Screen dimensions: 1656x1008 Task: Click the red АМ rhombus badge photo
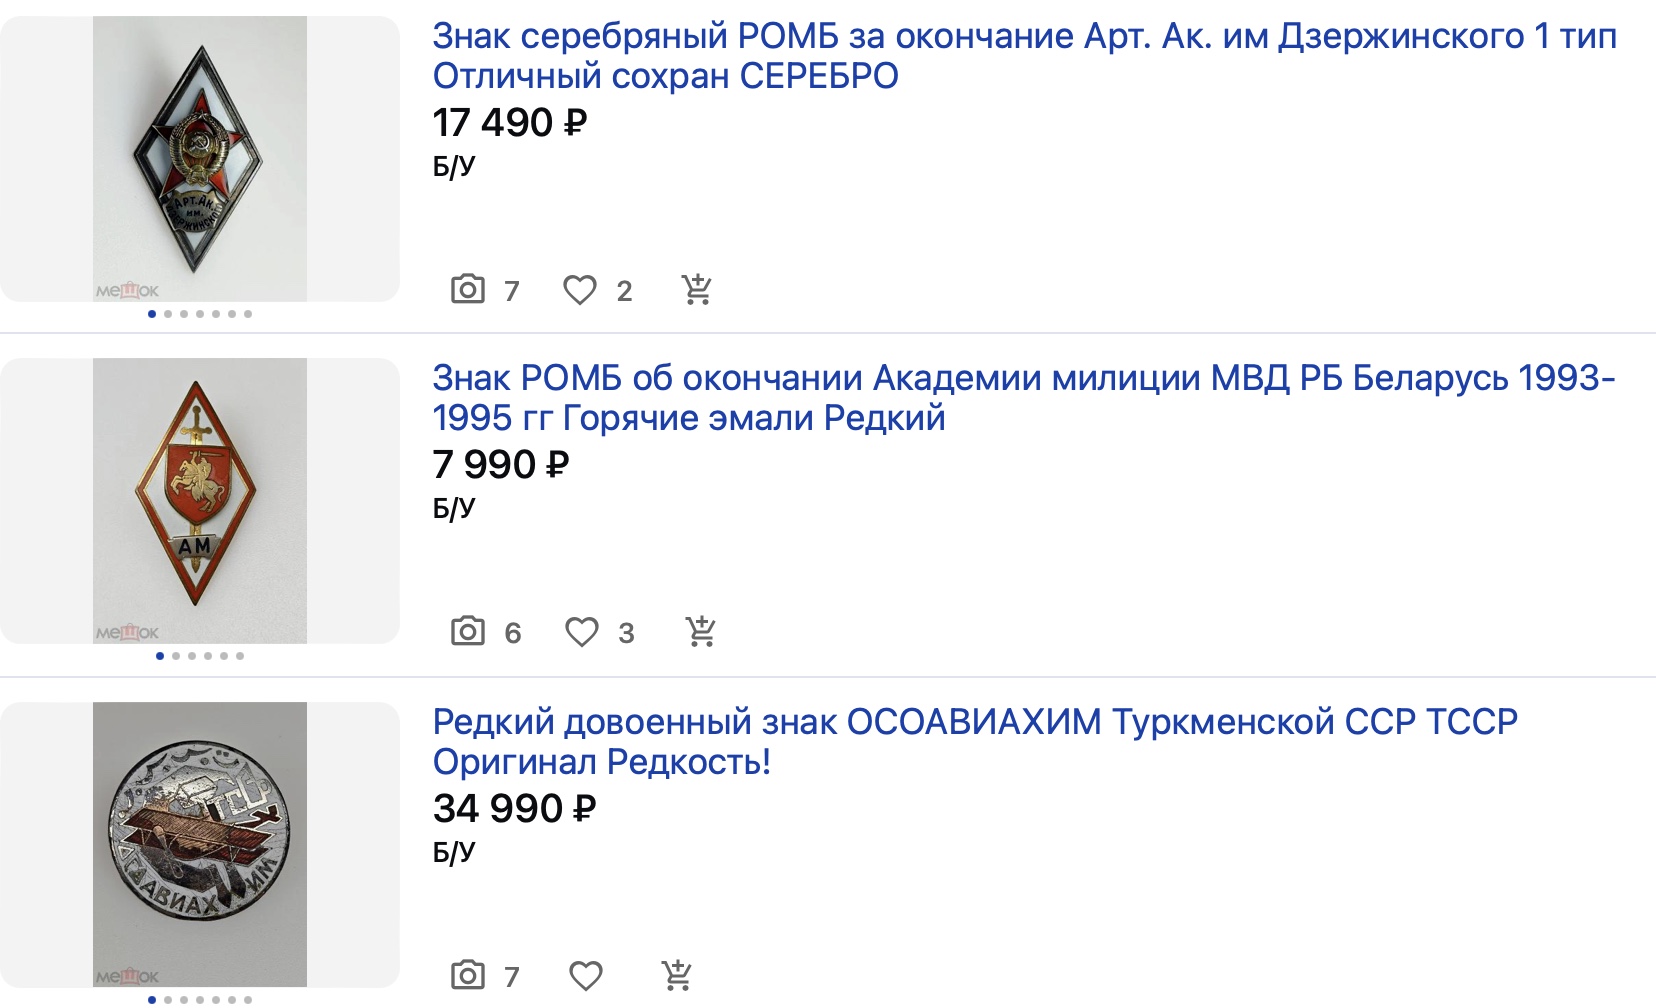click(200, 501)
